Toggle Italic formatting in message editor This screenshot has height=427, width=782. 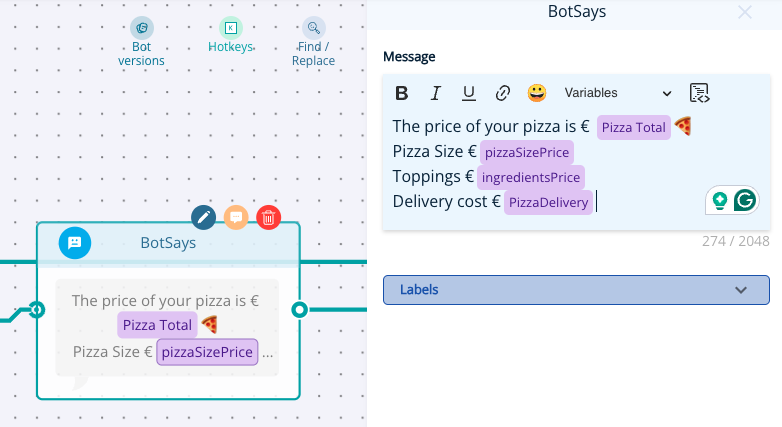(x=435, y=93)
